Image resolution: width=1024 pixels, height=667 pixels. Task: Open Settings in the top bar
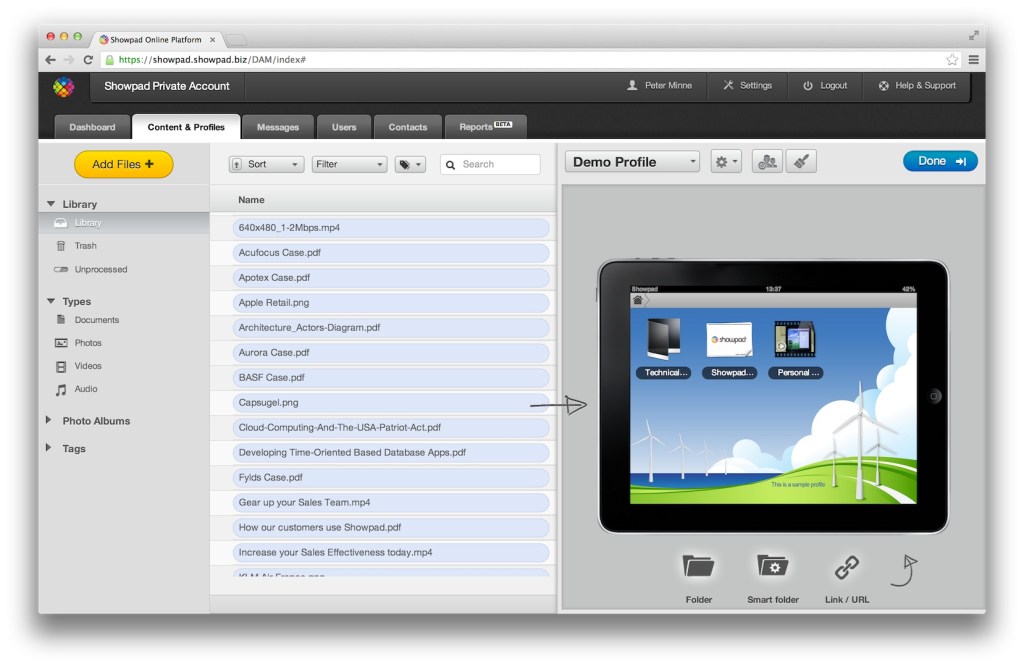pos(748,86)
